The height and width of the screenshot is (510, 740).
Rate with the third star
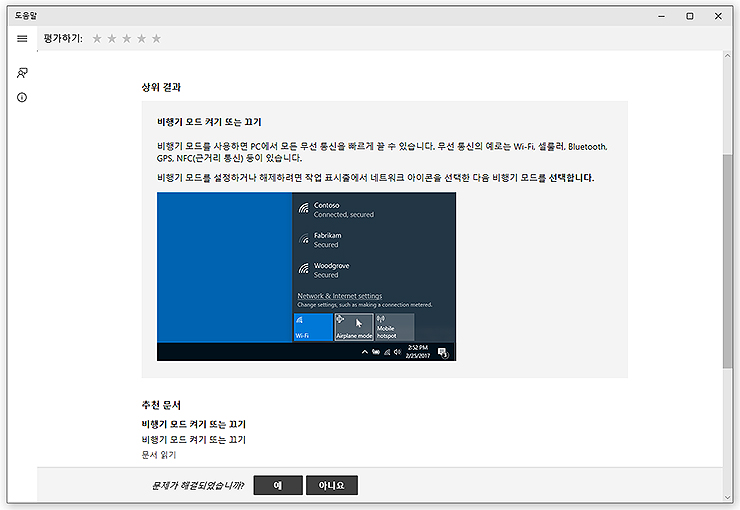[126, 39]
